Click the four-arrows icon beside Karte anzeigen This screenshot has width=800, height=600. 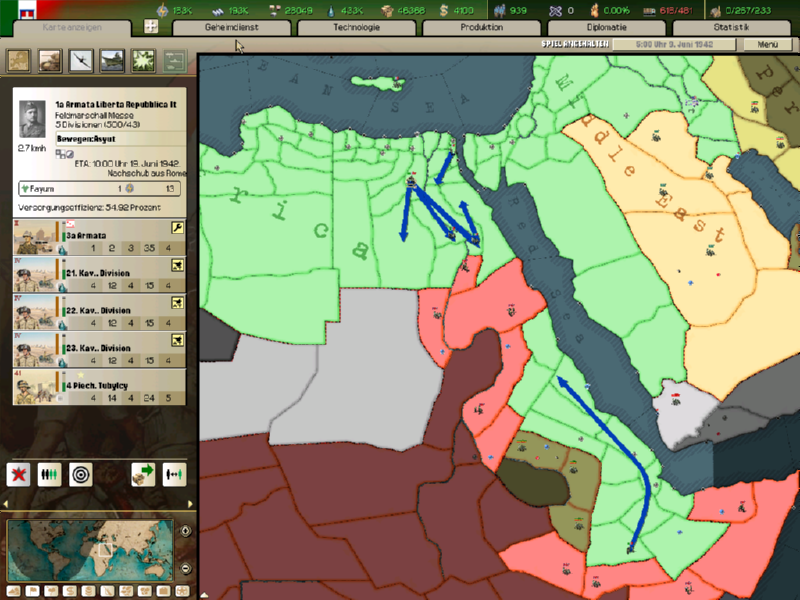click(151, 27)
